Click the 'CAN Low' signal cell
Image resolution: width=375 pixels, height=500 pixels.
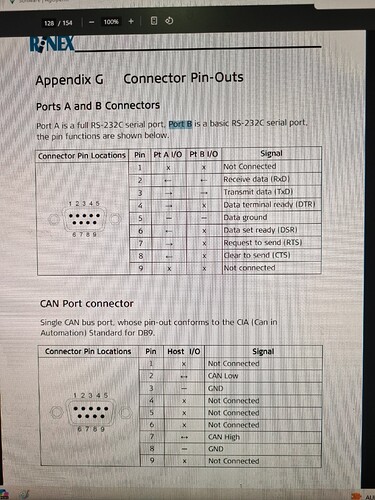click(x=263, y=376)
